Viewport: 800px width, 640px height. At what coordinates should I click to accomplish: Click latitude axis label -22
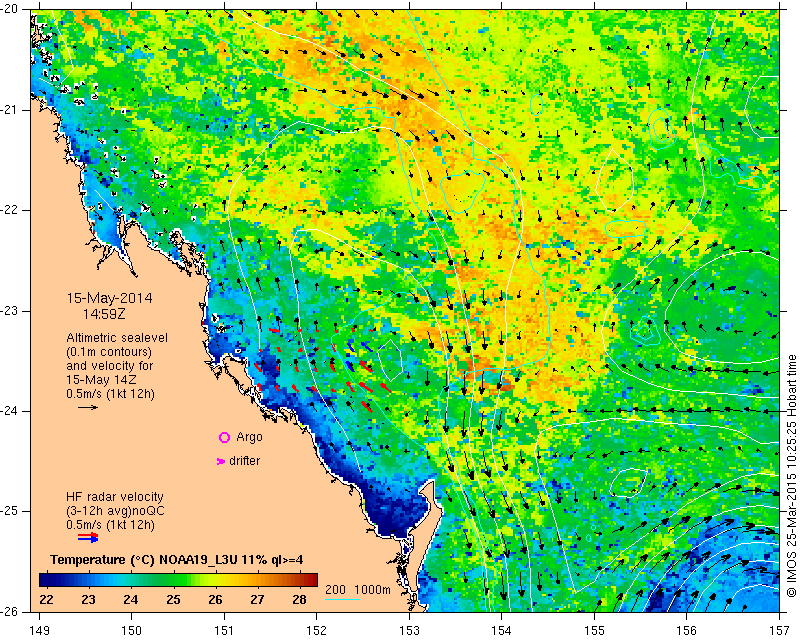click(10, 210)
